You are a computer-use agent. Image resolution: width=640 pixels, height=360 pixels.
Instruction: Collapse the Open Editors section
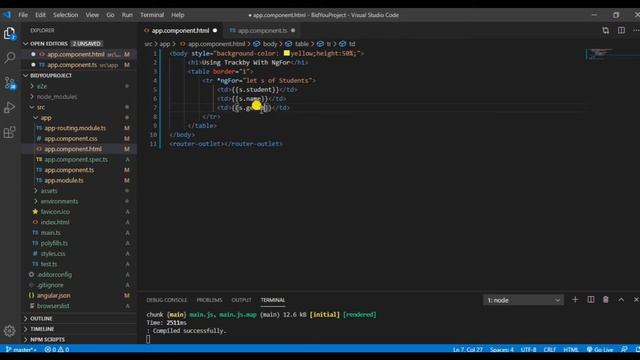coord(79,44)
